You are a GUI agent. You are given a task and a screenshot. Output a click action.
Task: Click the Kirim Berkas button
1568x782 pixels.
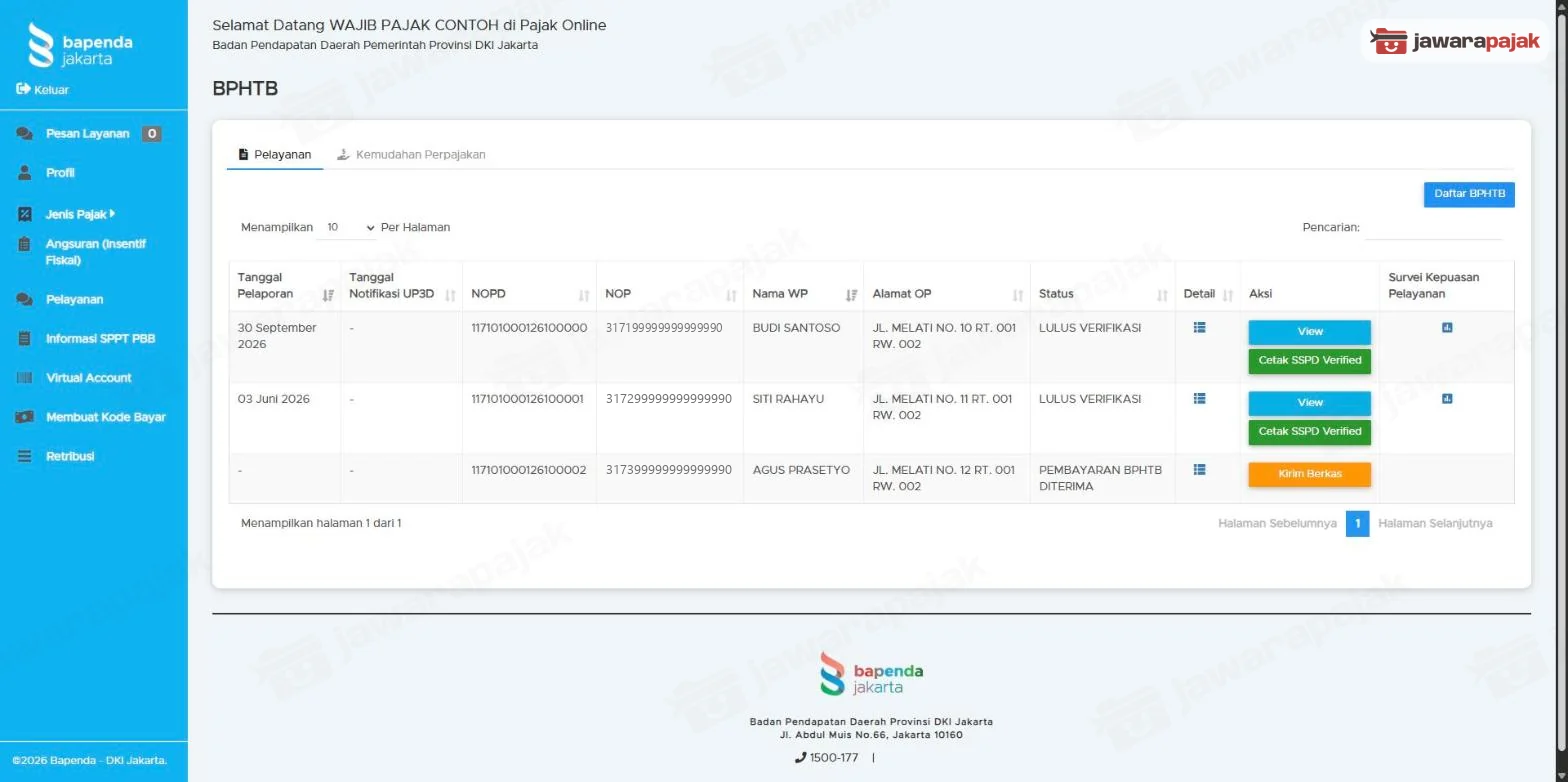click(x=1309, y=474)
